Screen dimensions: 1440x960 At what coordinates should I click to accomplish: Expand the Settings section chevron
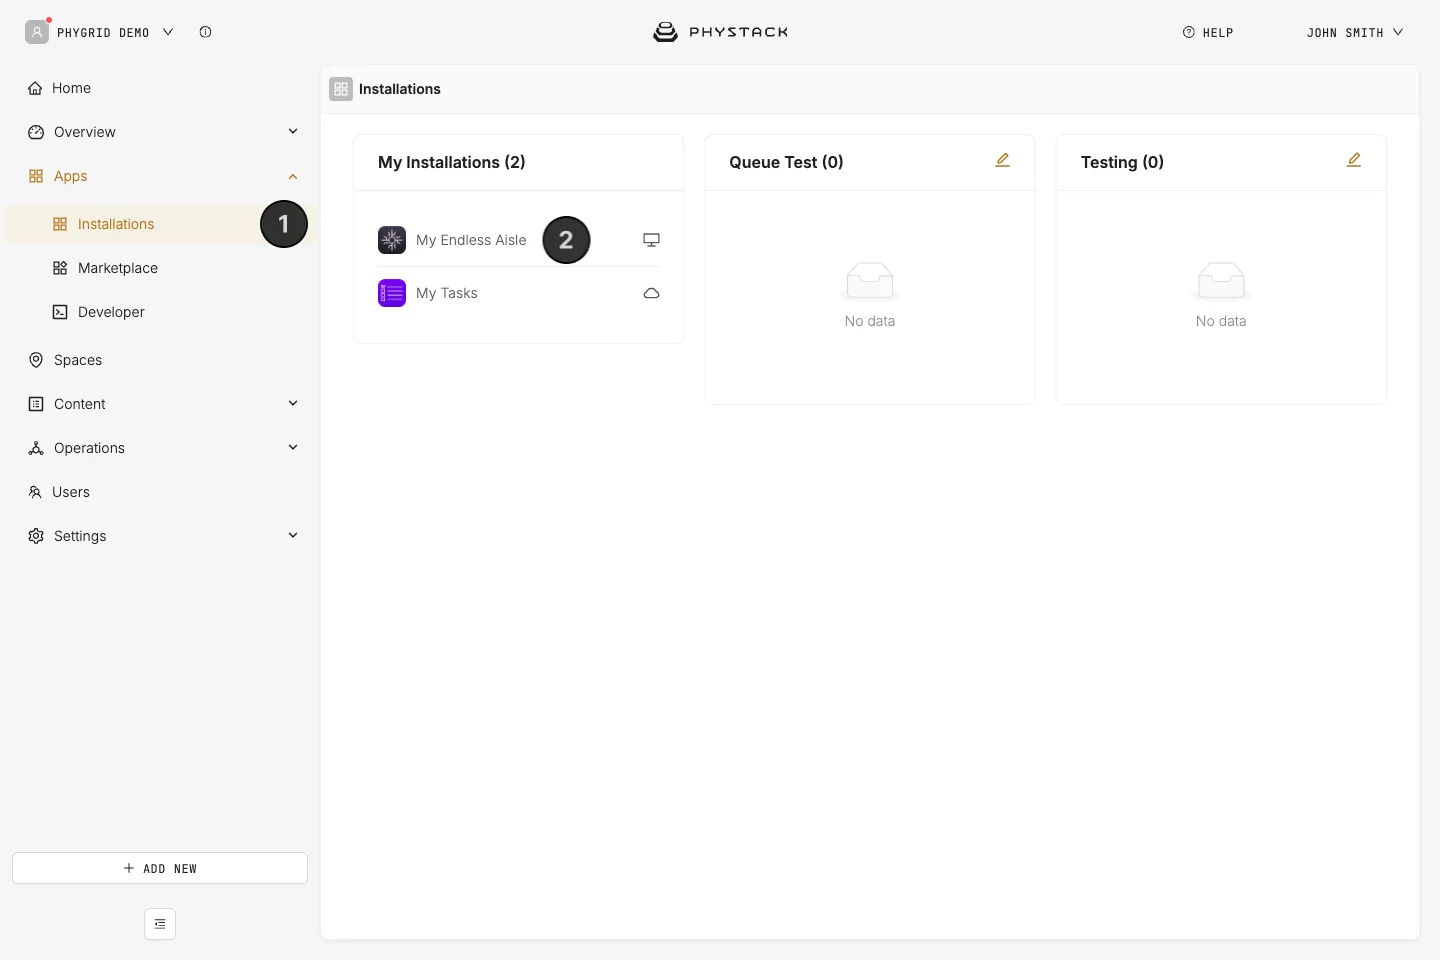click(293, 535)
